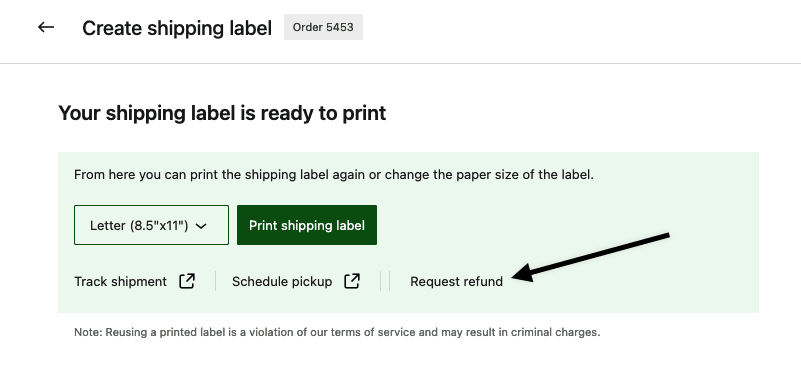Open the Letter paper size dropdown
The width and height of the screenshot is (801, 383).
tap(151, 225)
